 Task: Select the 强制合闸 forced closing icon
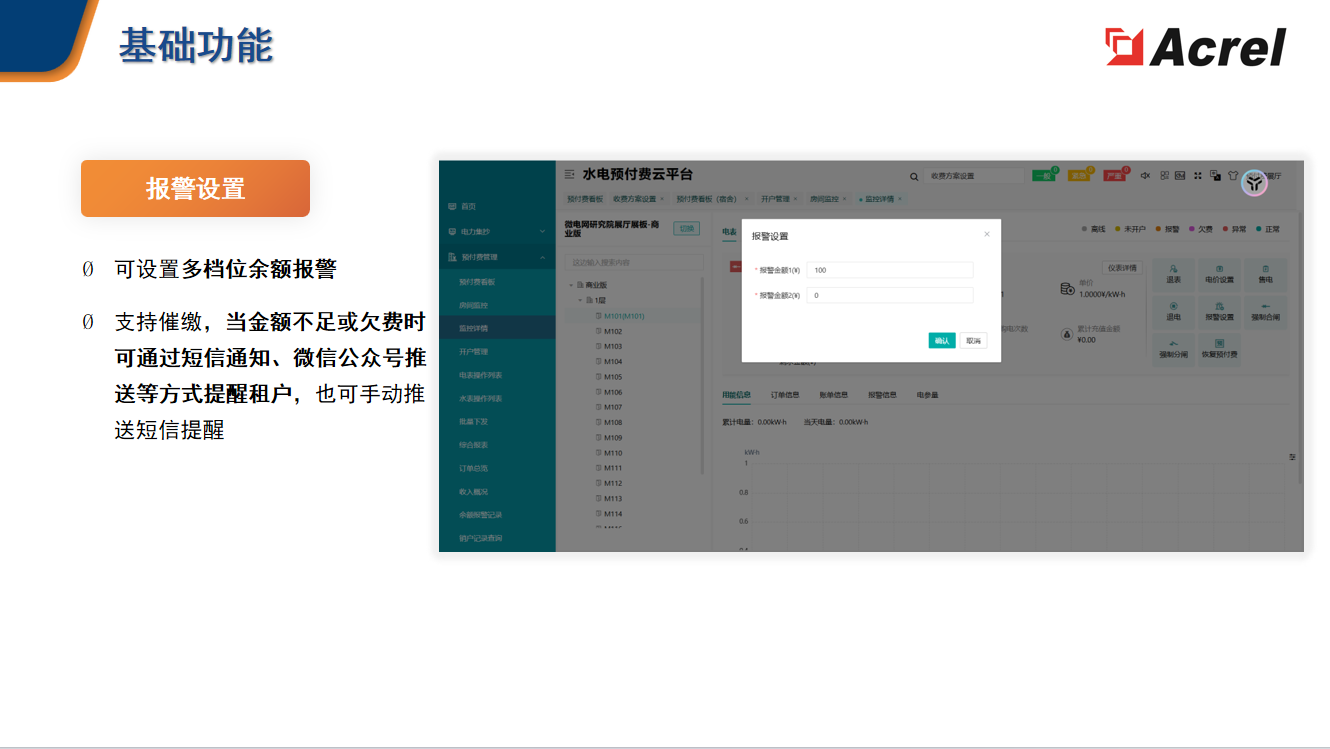point(1266,312)
